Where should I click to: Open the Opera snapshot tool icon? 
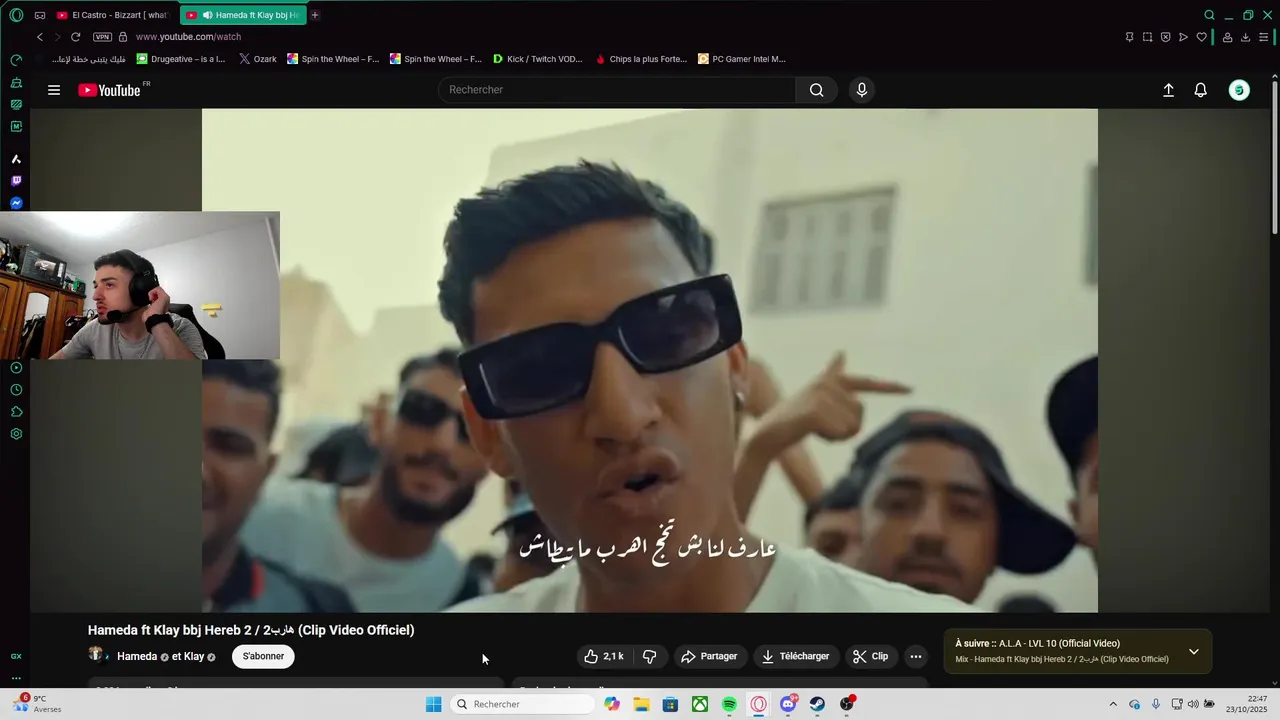point(1147,37)
